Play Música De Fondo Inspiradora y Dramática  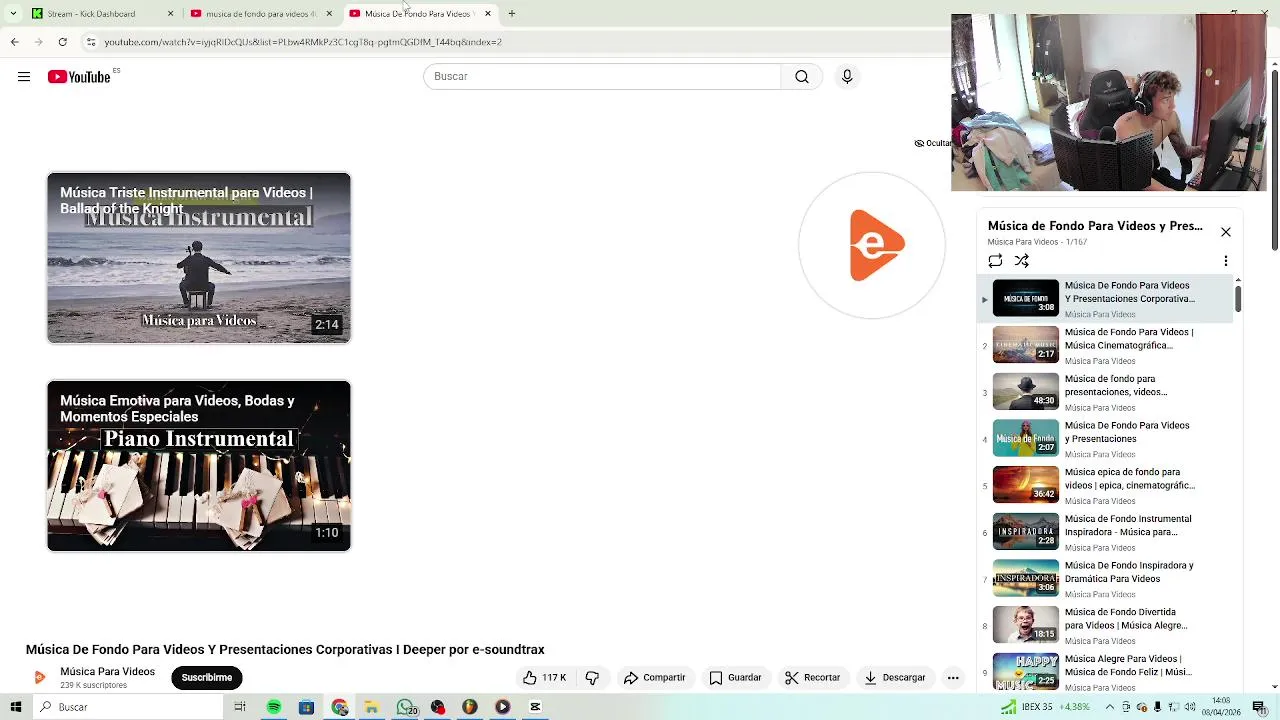coord(1105,579)
